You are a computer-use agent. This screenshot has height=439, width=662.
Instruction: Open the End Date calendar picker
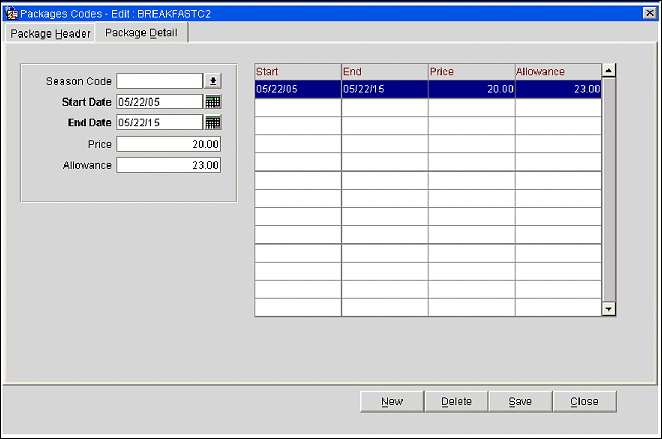coord(213,123)
